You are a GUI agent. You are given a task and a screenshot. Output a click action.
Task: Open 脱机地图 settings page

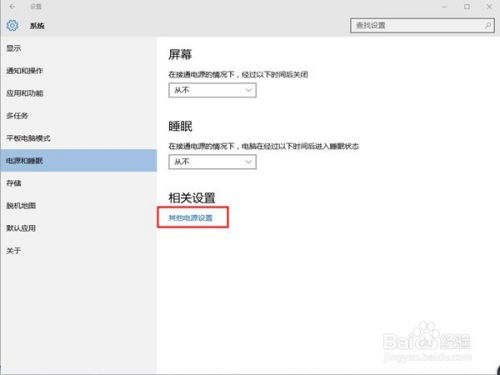pyautogui.click(x=78, y=206)
